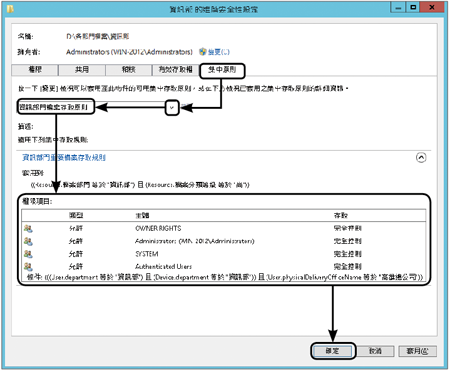Click the user icon for SYSTEM row

coord(28,254)
